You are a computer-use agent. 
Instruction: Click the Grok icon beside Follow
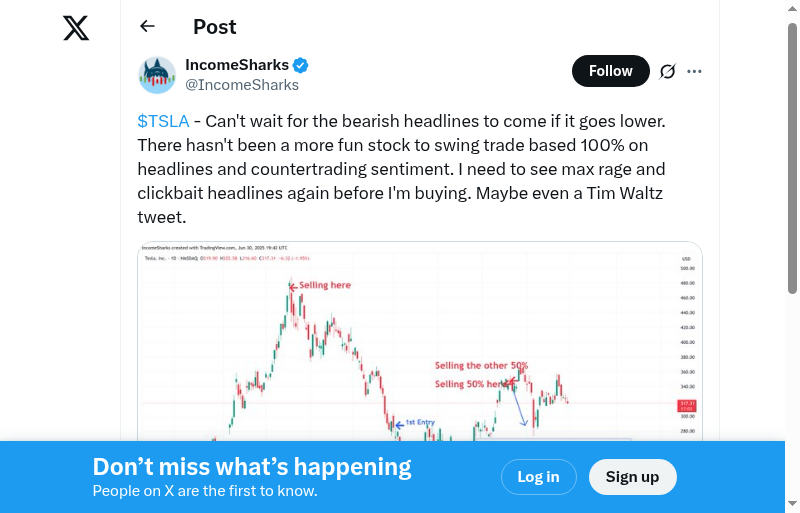(667, 71)
